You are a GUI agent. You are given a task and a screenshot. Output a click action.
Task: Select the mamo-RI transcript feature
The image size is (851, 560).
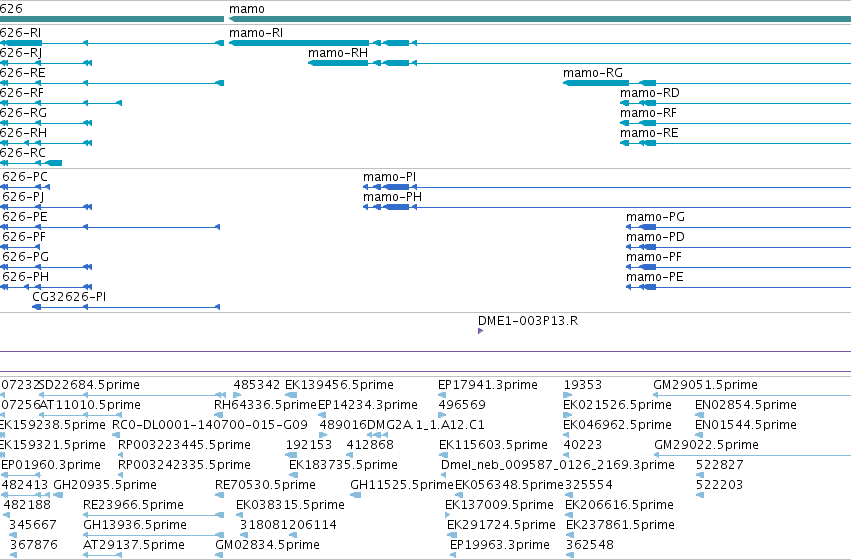point(540,43)
